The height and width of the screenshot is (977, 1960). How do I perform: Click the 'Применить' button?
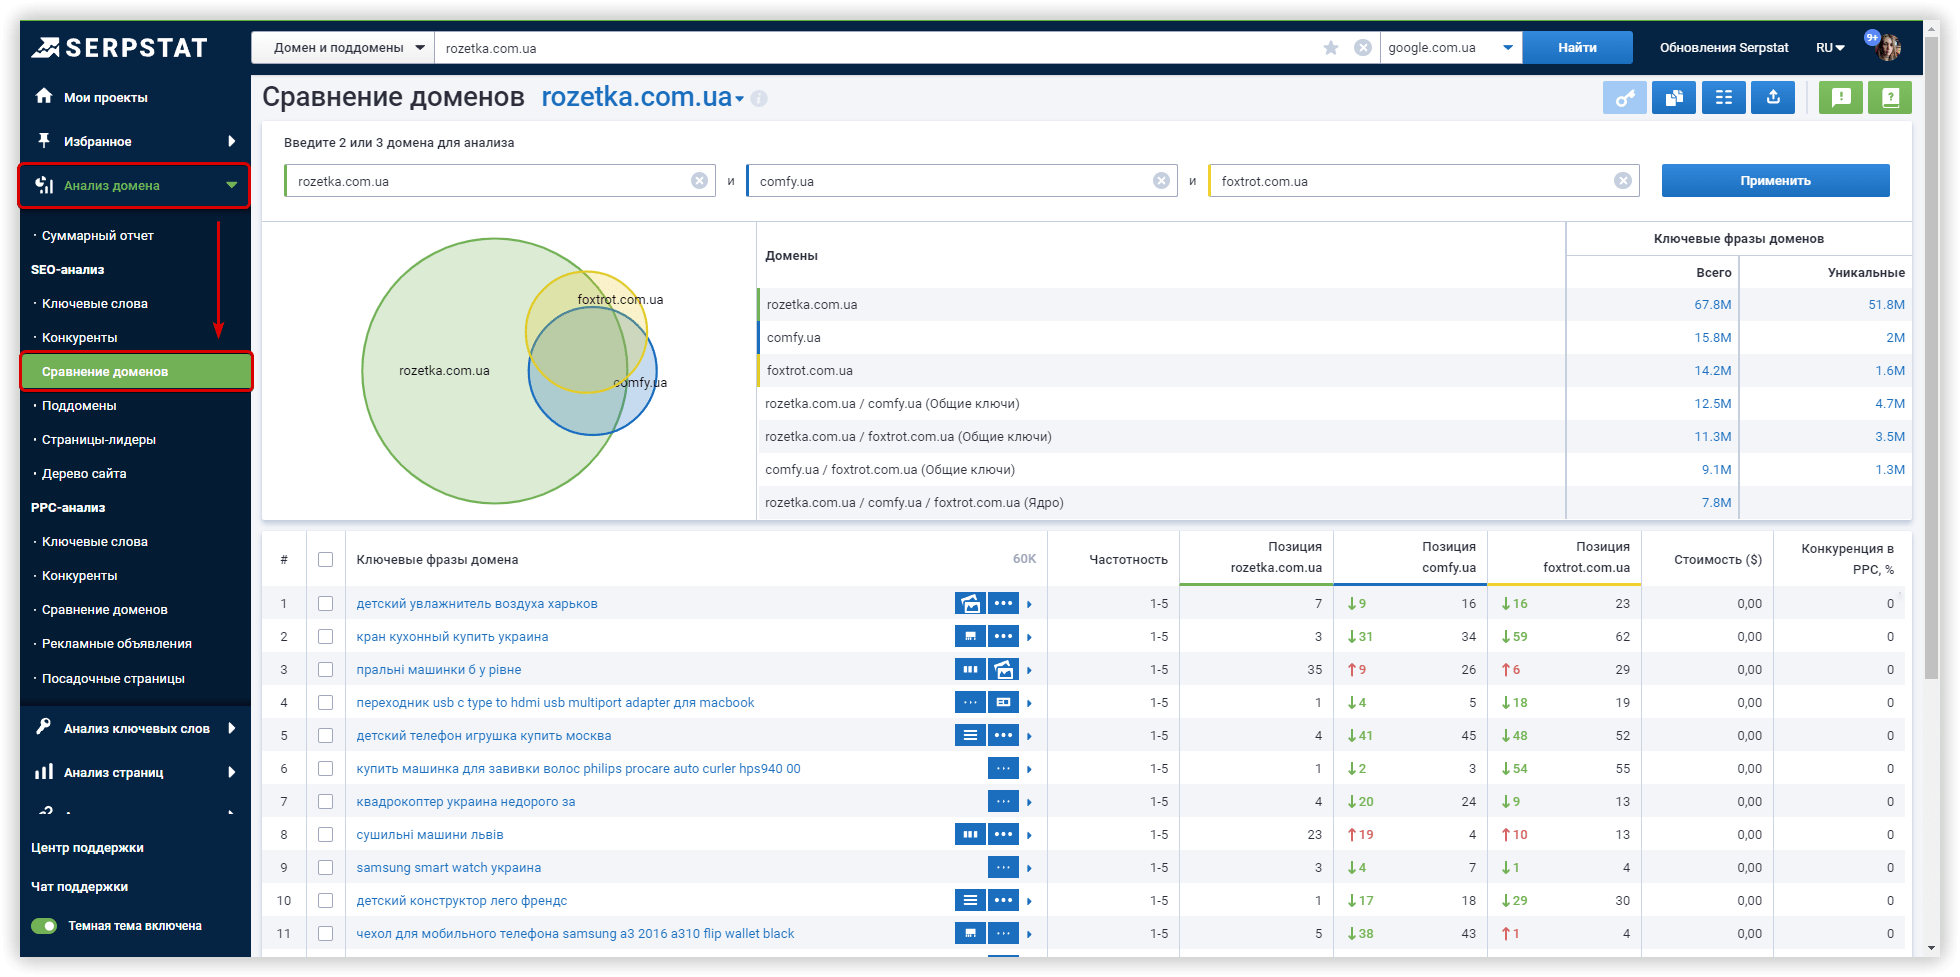(x=1775, y=181)
